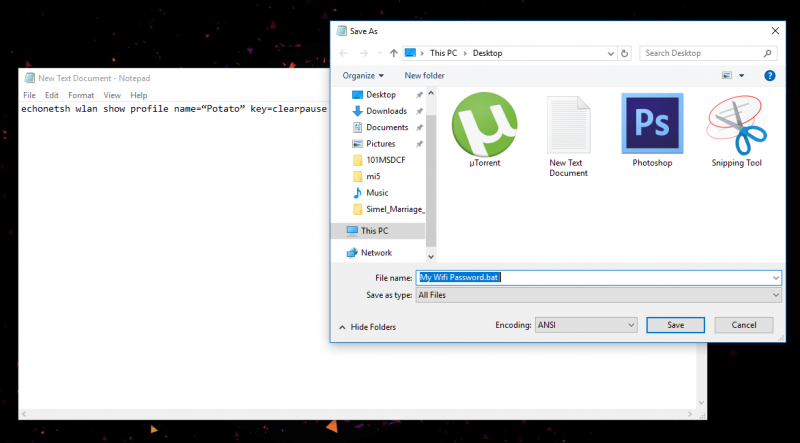800x443 pixels.
Task: Open the µTorrent shortcut icon
Action: click(484, 125)
